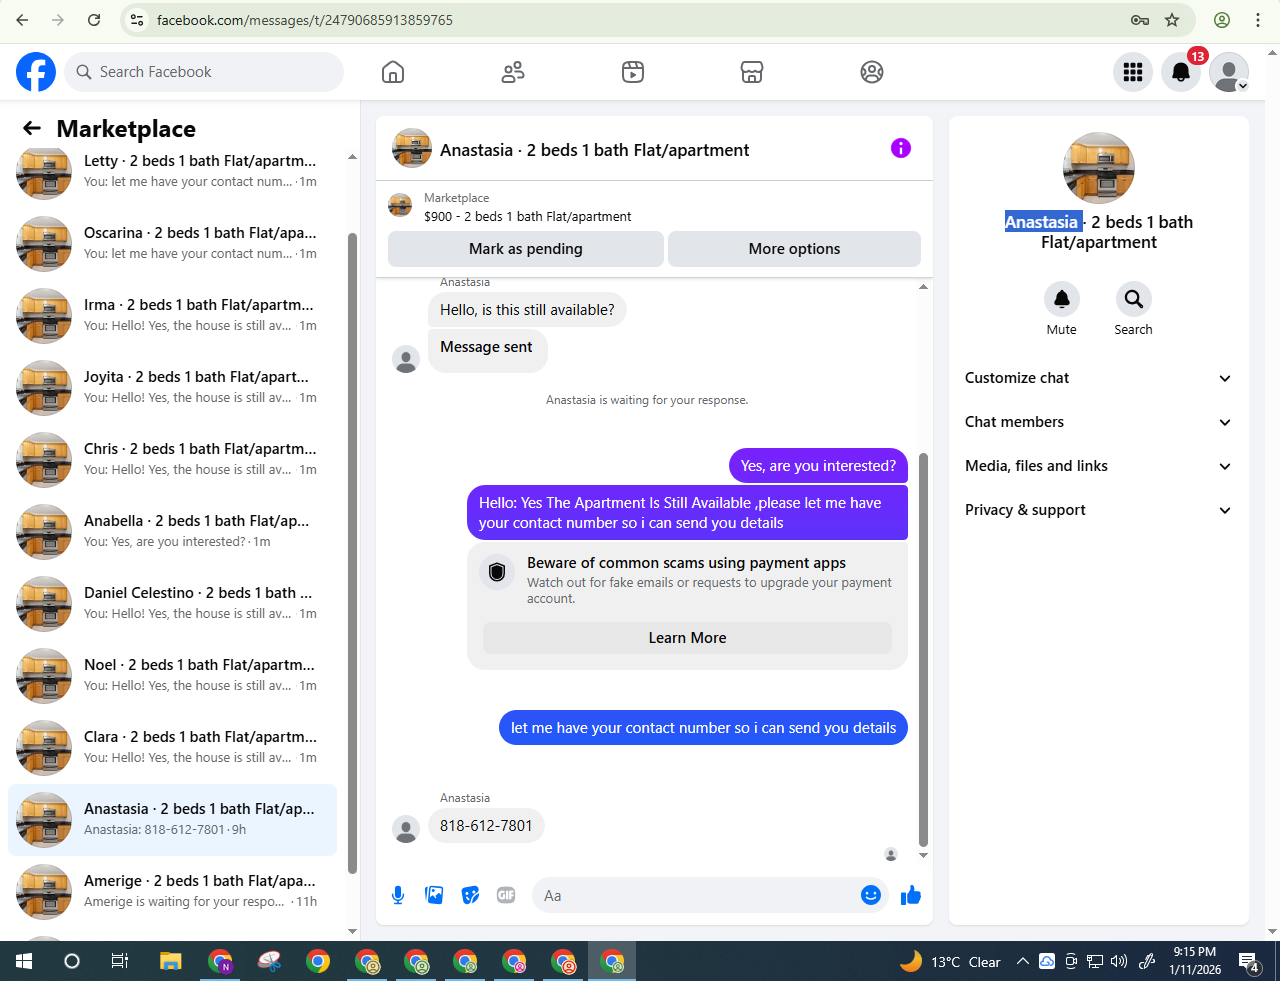
Task: Open Anabella's conversation
Action: point(172,531)
